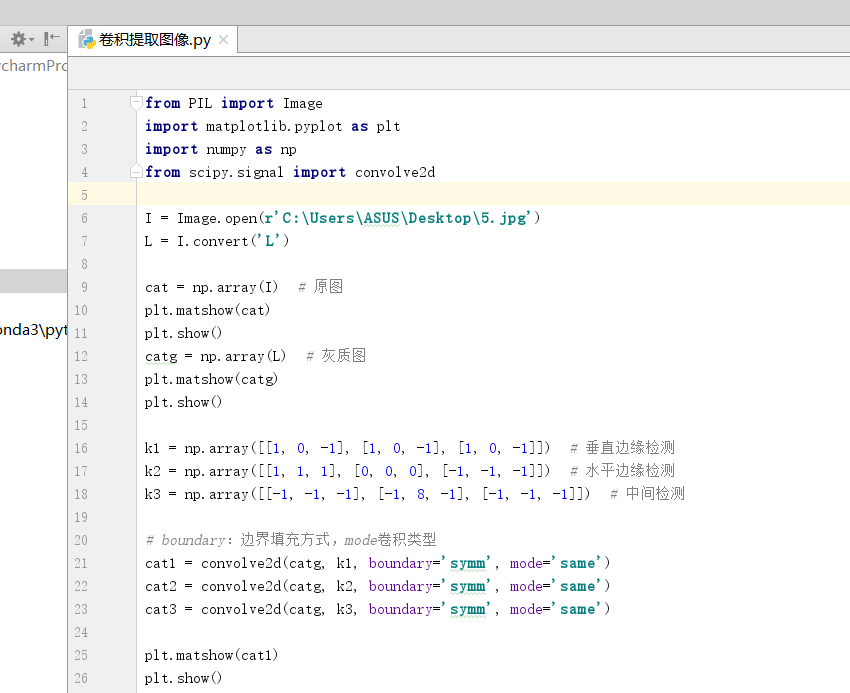Image resolution: width=850 pixels, height=693 pixels.
Task: Click 'numpy' in import line 3
Action: [226, 150]
